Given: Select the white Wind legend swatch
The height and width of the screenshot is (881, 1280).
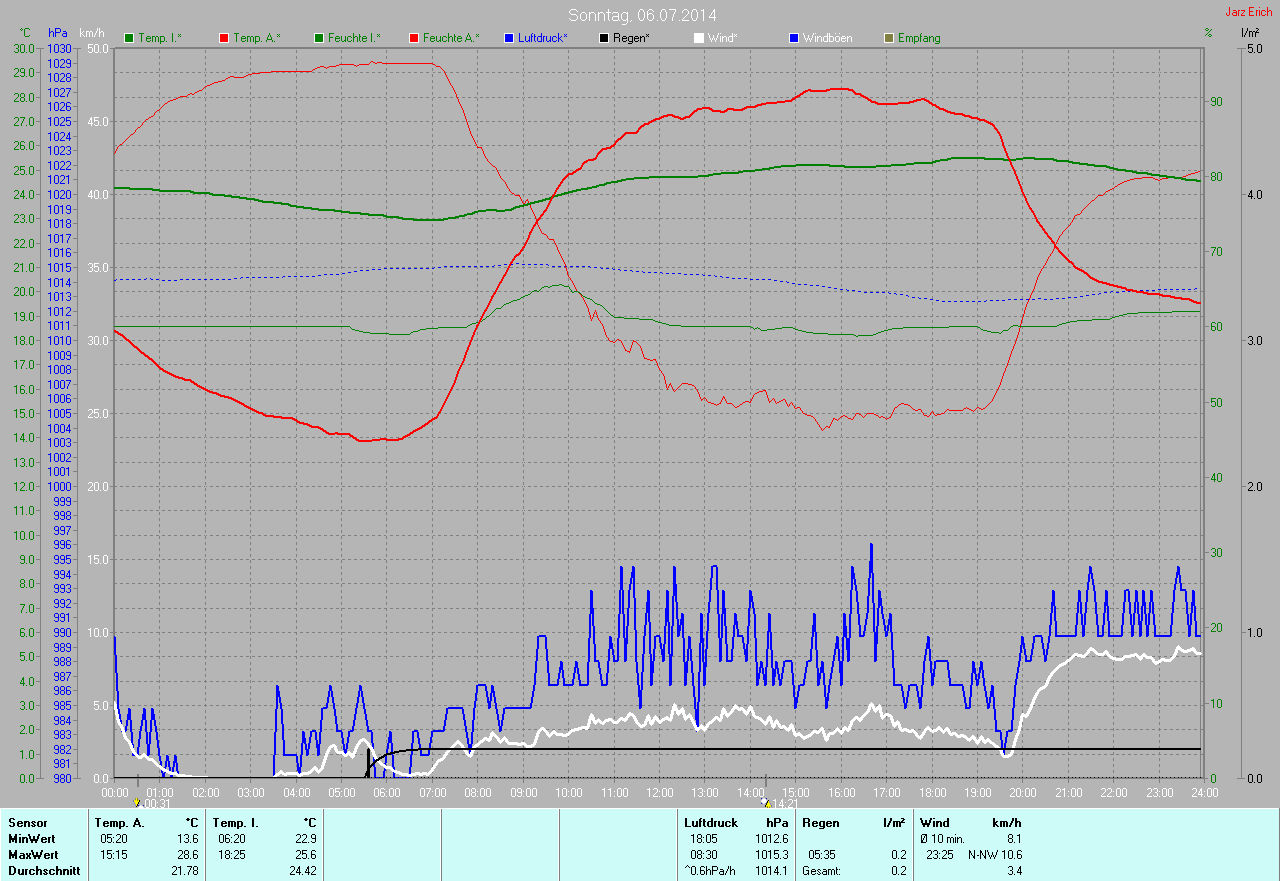Looking at the screenshot, I should 699,38.
